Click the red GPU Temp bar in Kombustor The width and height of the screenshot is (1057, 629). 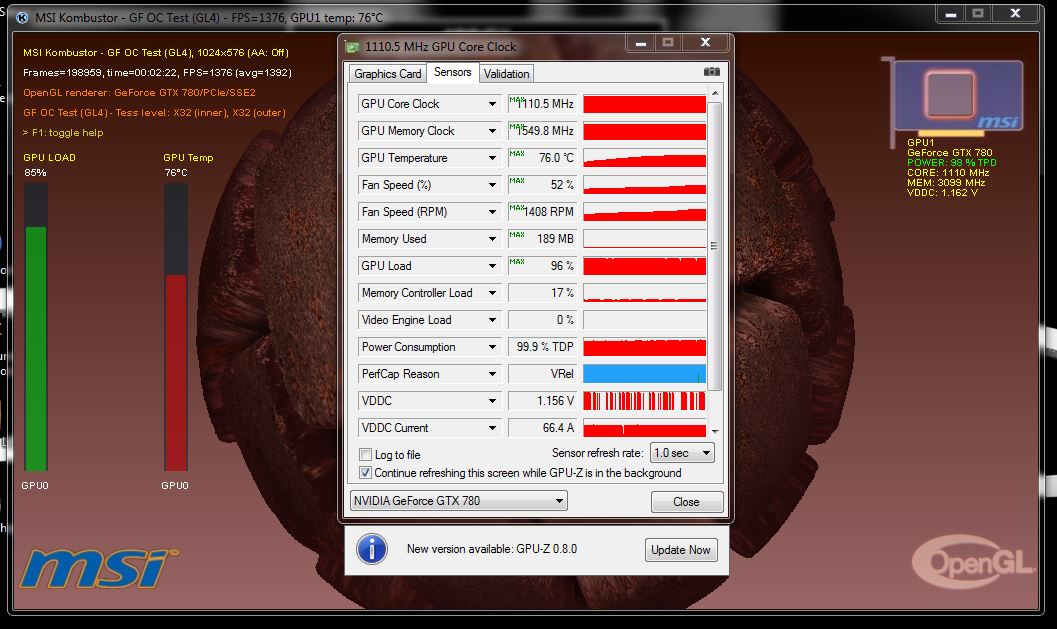click(x=176, y=372)
